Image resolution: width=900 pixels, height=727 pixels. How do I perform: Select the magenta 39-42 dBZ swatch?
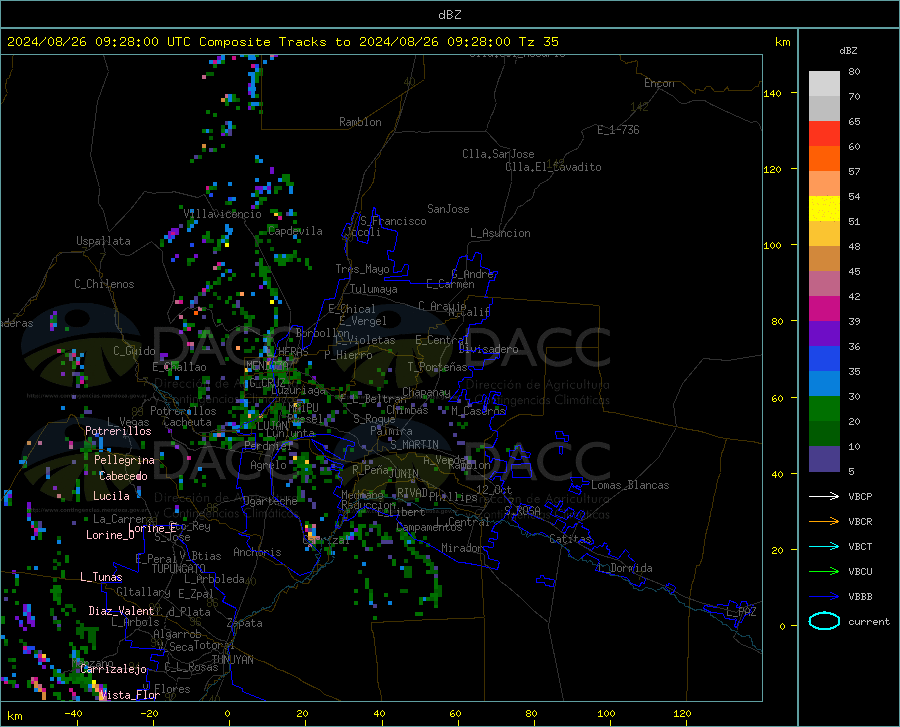tap(824, 309)
